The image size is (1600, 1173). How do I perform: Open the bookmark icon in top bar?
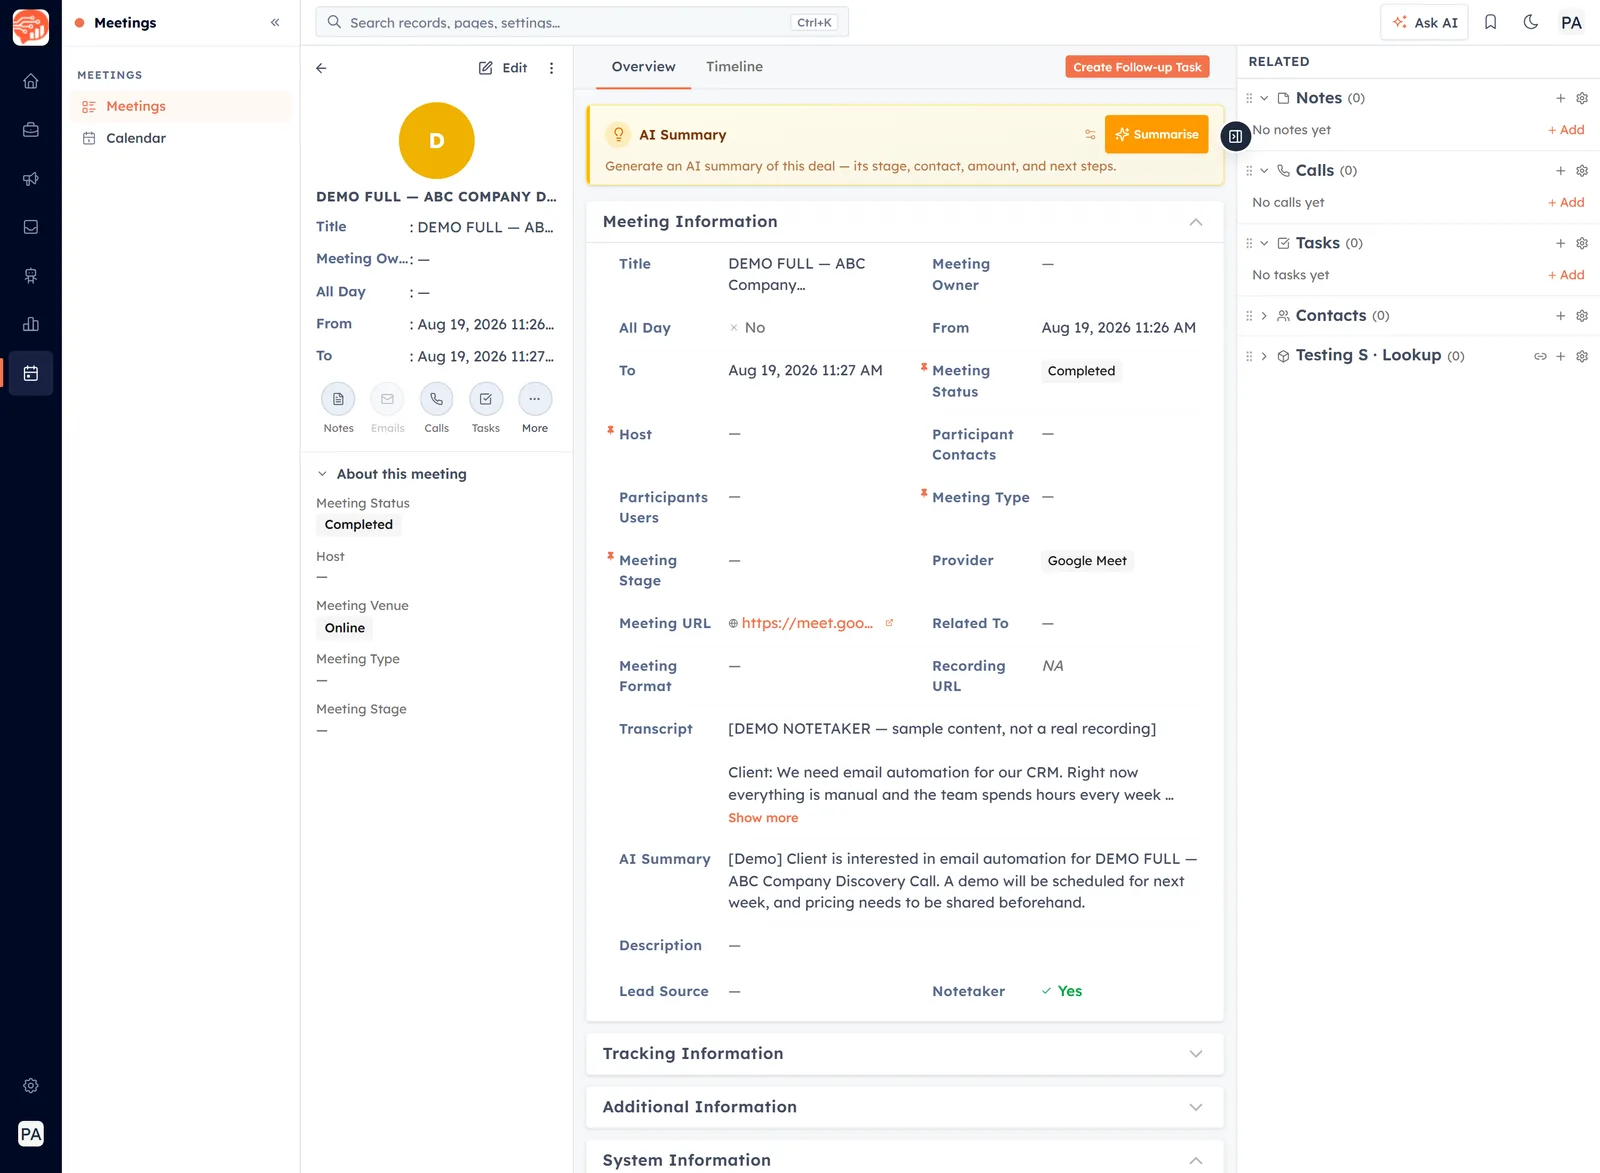click(x=1490, y=22)
